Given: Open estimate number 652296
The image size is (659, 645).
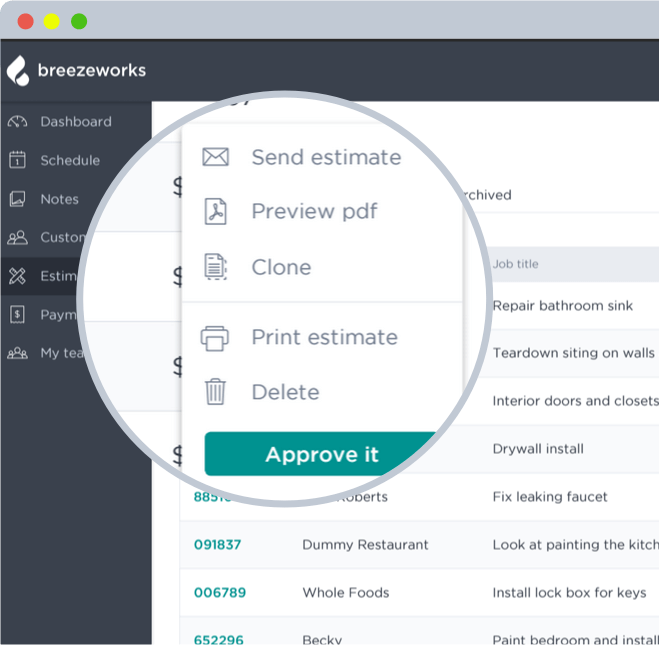Looking at the screenshot, I should click(219, 640).
